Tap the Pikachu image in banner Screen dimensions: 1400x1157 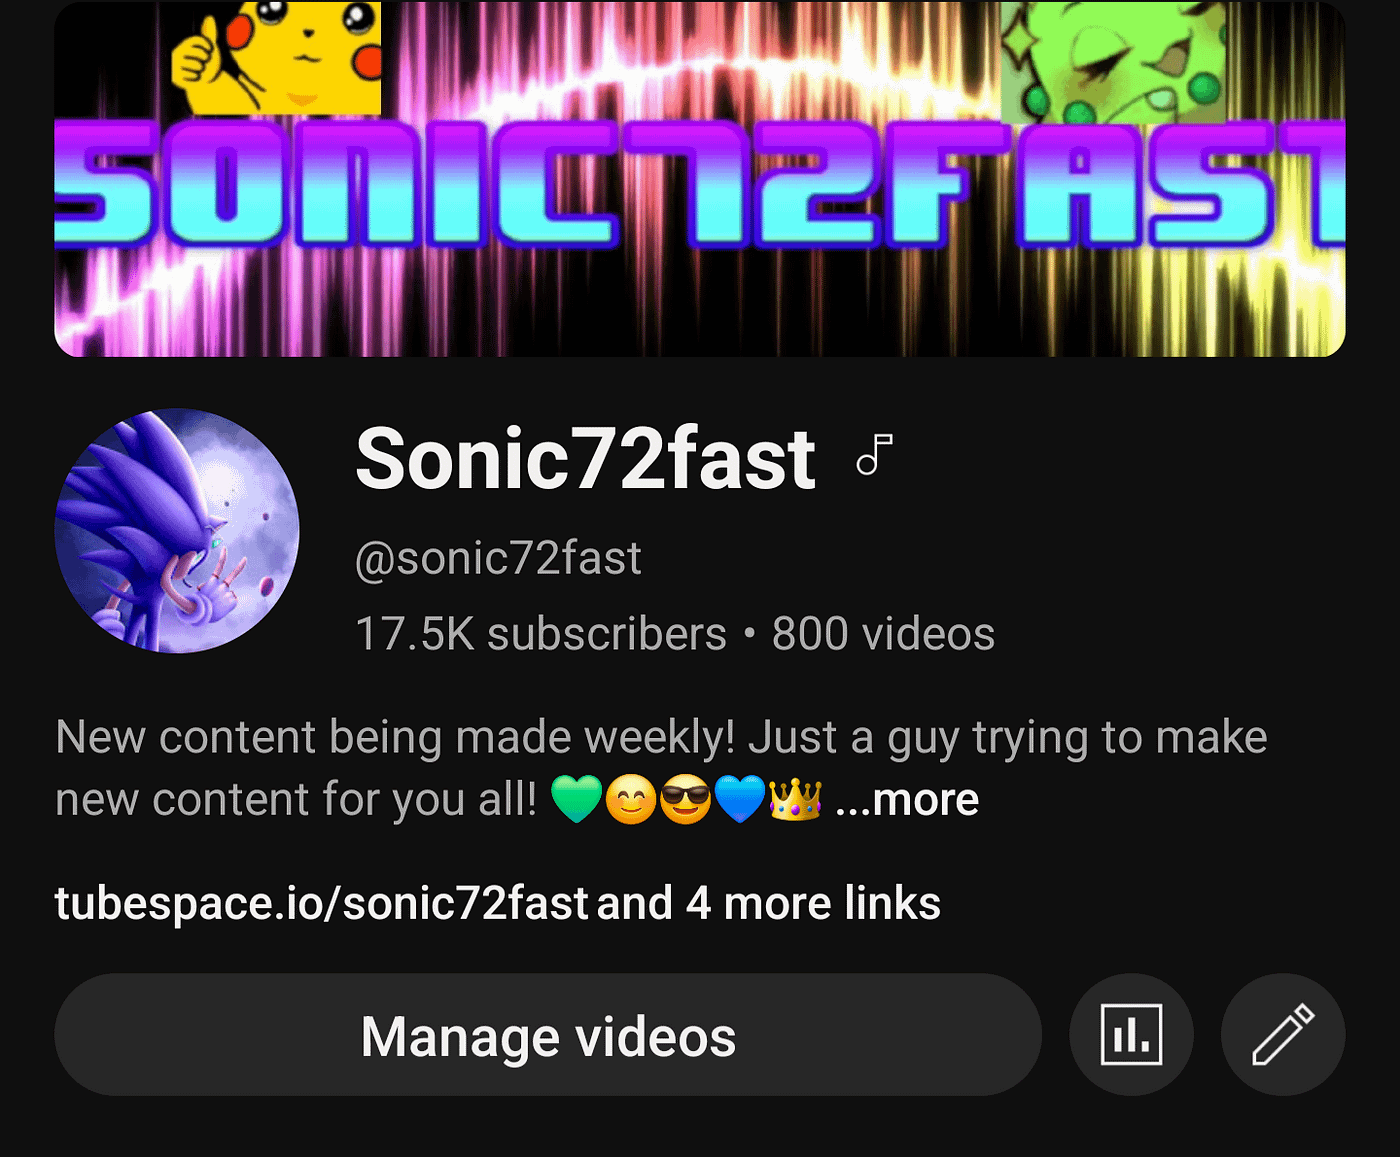[x=276, y=57]
